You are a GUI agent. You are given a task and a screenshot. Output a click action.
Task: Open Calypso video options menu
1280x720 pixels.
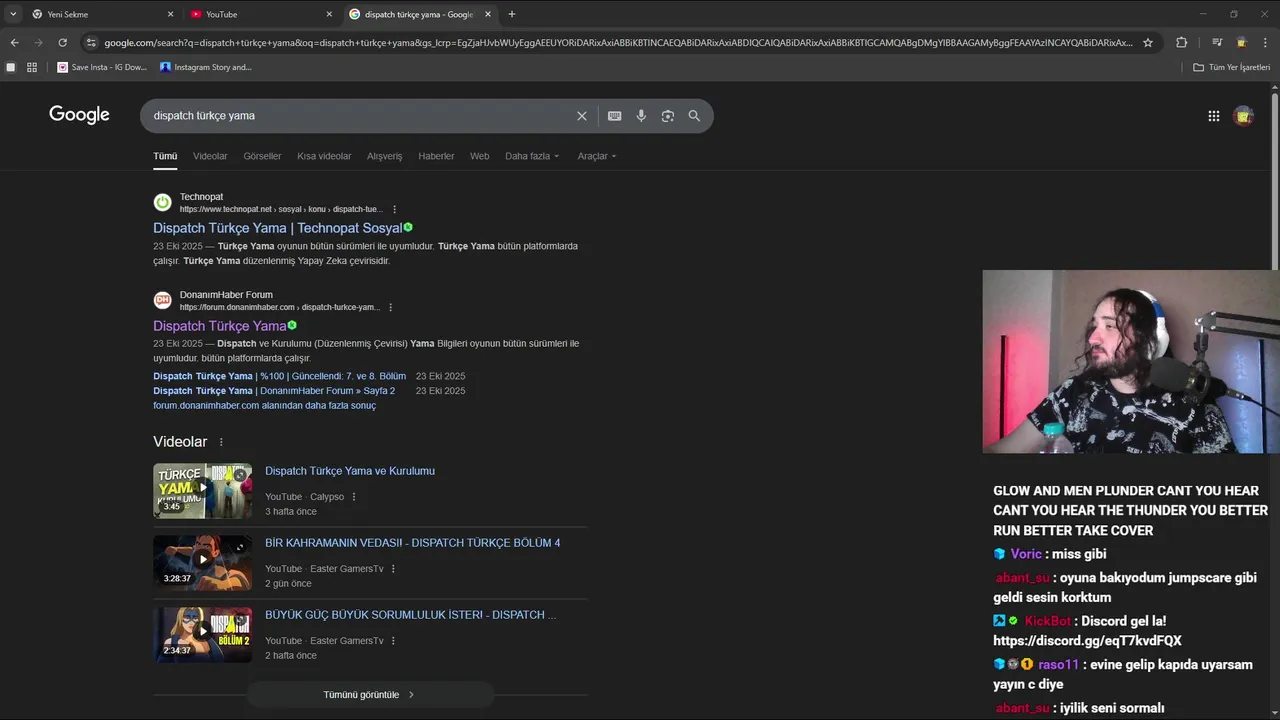click(354, 497)
